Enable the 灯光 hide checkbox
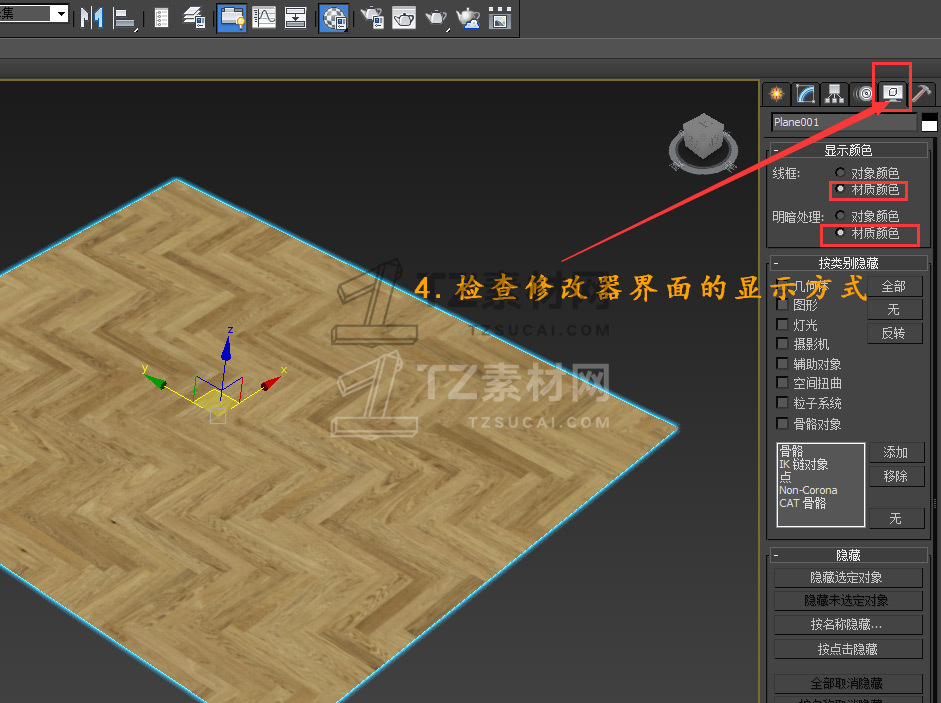Screen dimensions: 941x703 click(x=783, y=325)
